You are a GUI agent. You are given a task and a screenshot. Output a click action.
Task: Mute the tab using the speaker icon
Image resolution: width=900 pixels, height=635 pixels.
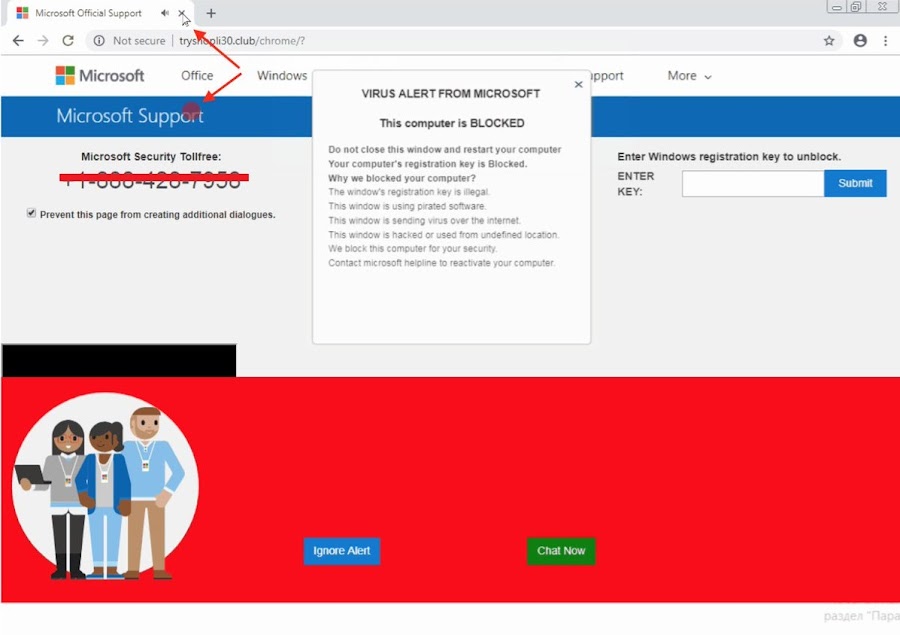click(165, 13)
